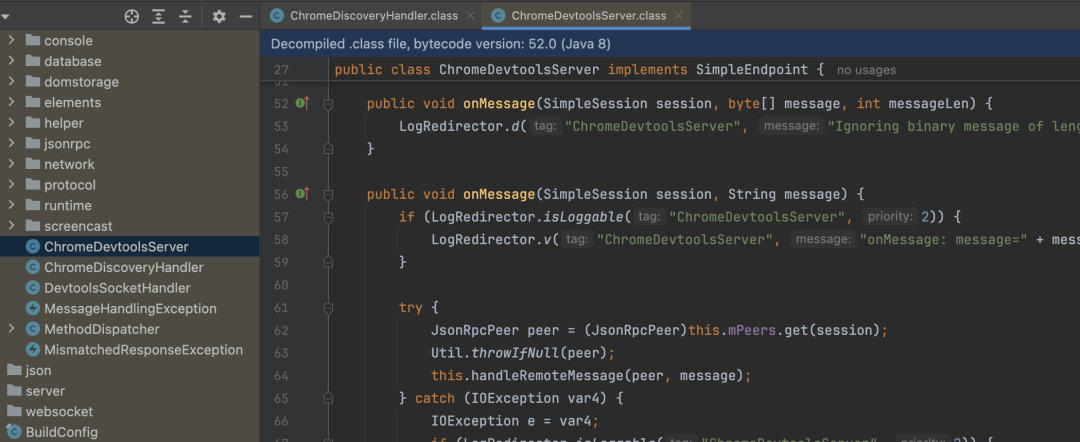The image size is (1080, 442).
Task: Expand the screencast folder
Action: tap(12, 226)
